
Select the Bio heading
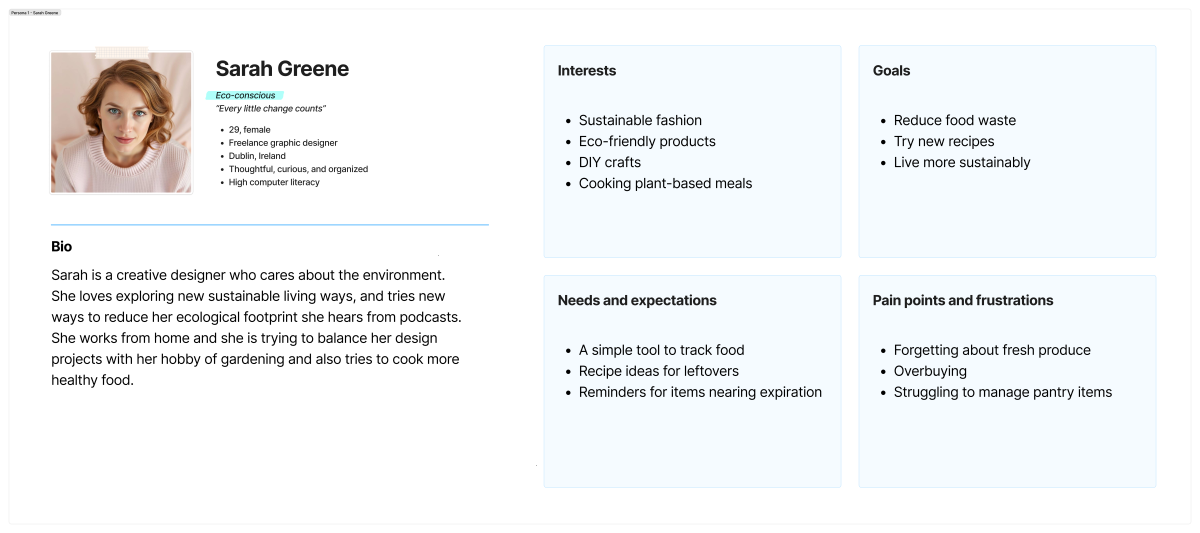[x=62, y=247]
